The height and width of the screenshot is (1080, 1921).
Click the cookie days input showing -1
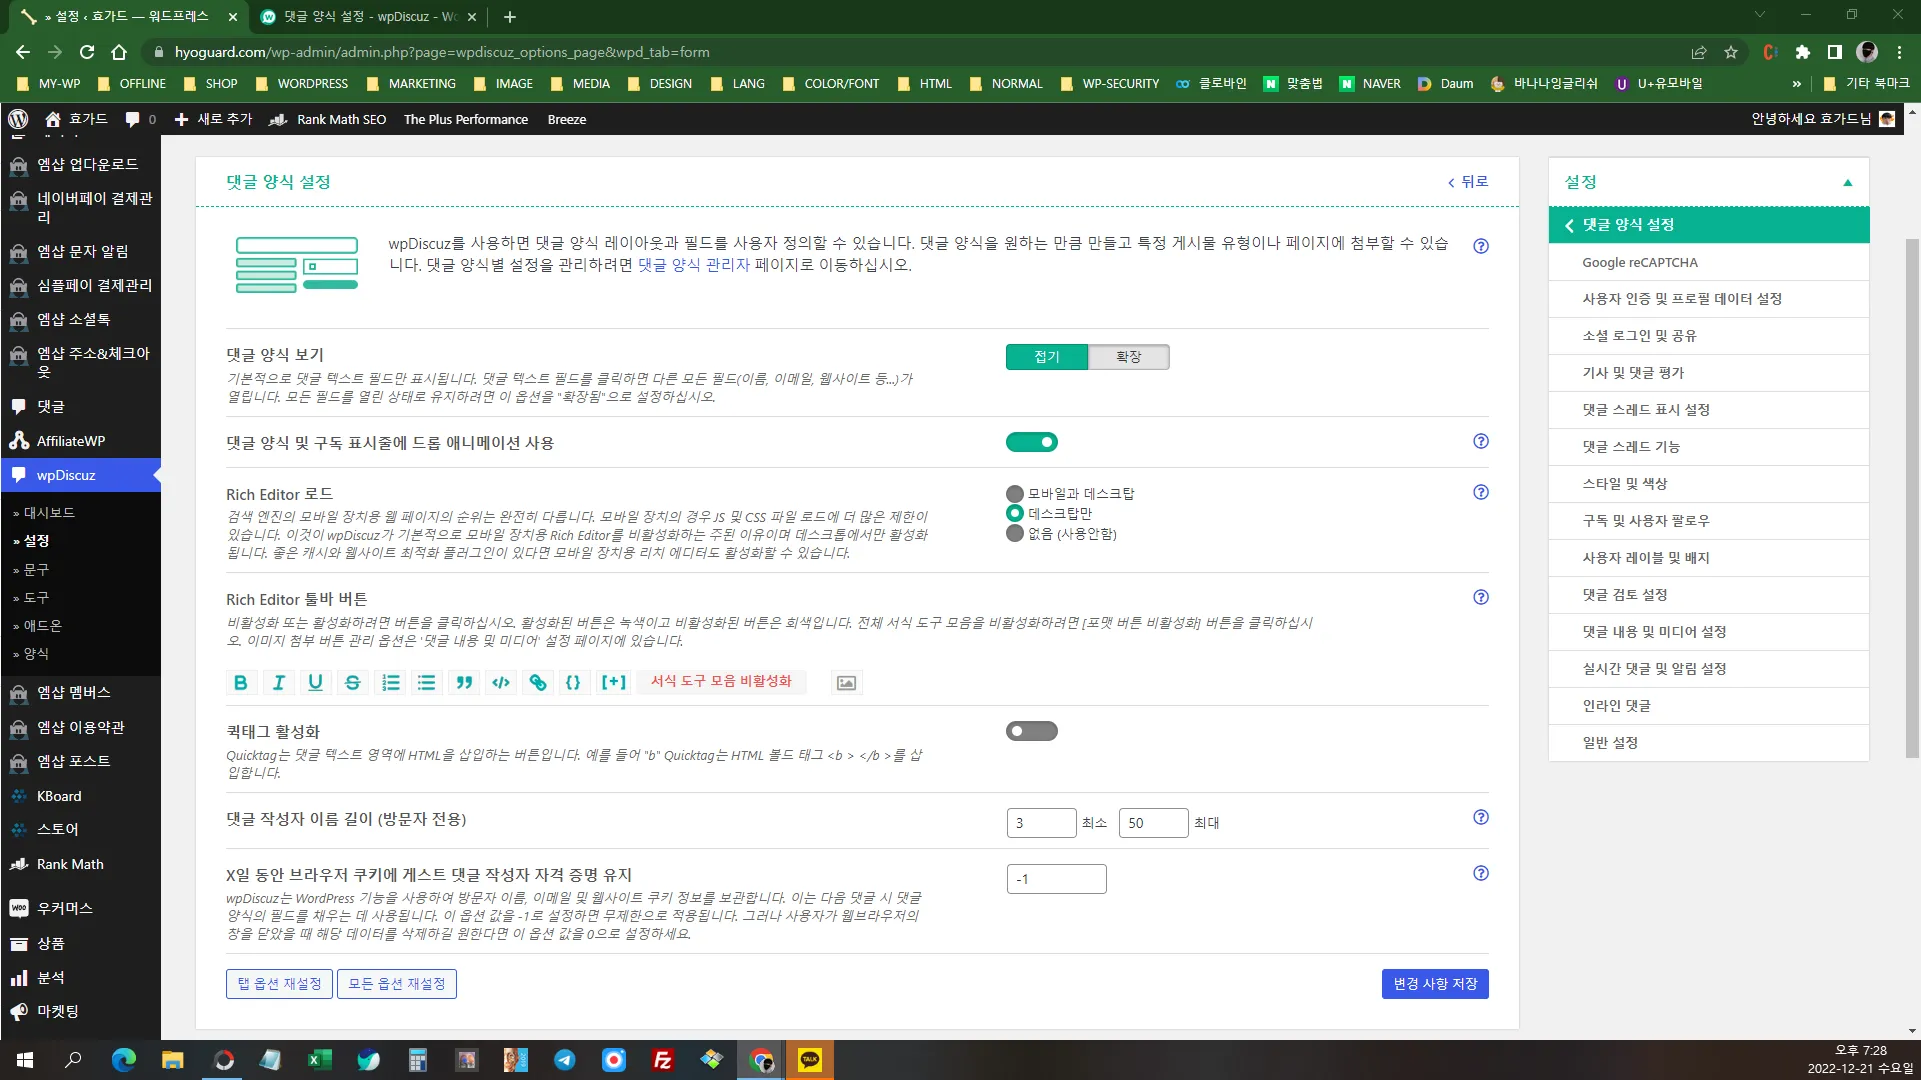[1056, 879]
